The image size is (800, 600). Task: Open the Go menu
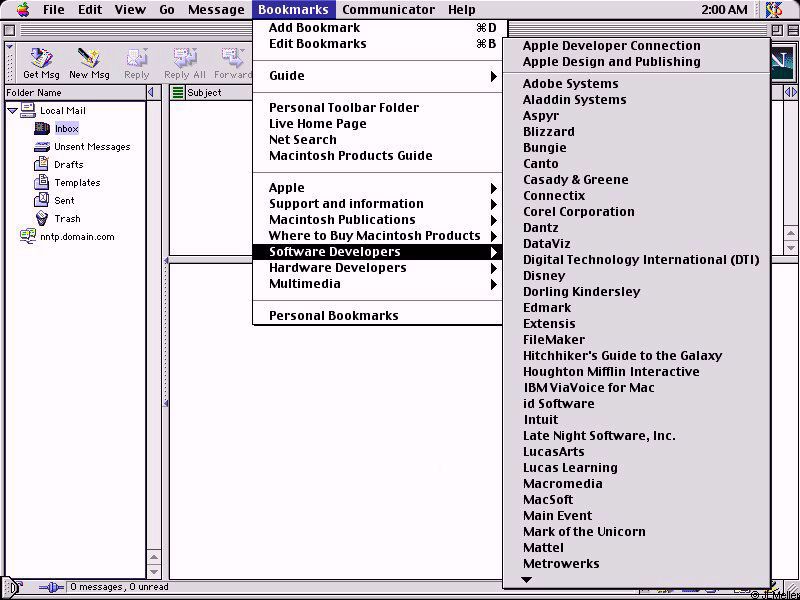167,9
